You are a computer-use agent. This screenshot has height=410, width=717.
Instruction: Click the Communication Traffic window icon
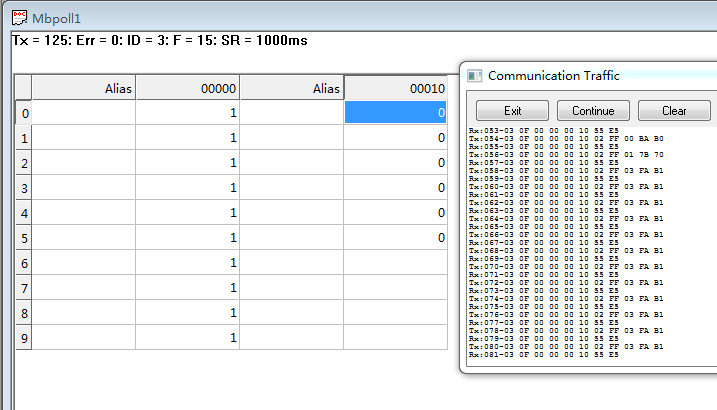coord(475,76)
